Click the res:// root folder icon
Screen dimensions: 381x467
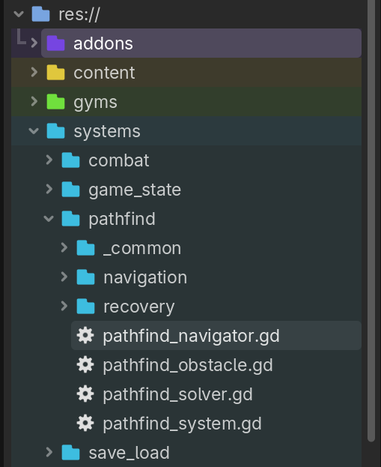[x=41, y=14]
